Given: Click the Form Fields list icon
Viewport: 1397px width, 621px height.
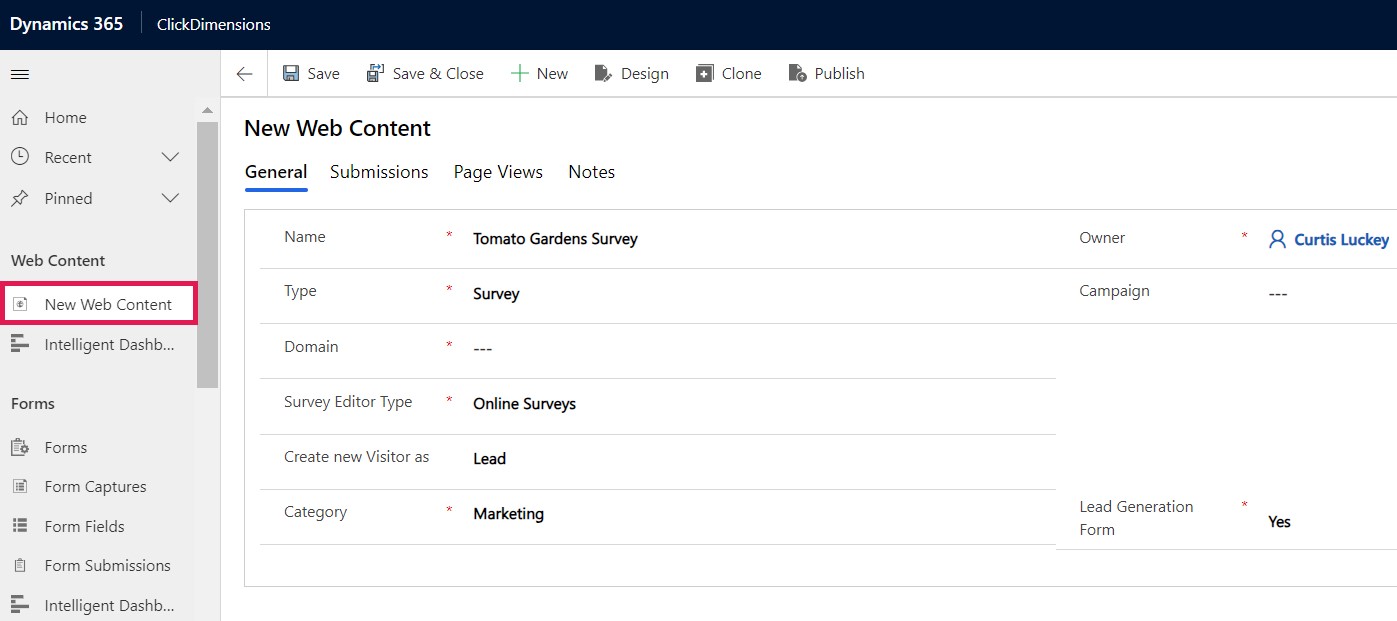Looking at the screenshot, I should click(x=20, y=526).
